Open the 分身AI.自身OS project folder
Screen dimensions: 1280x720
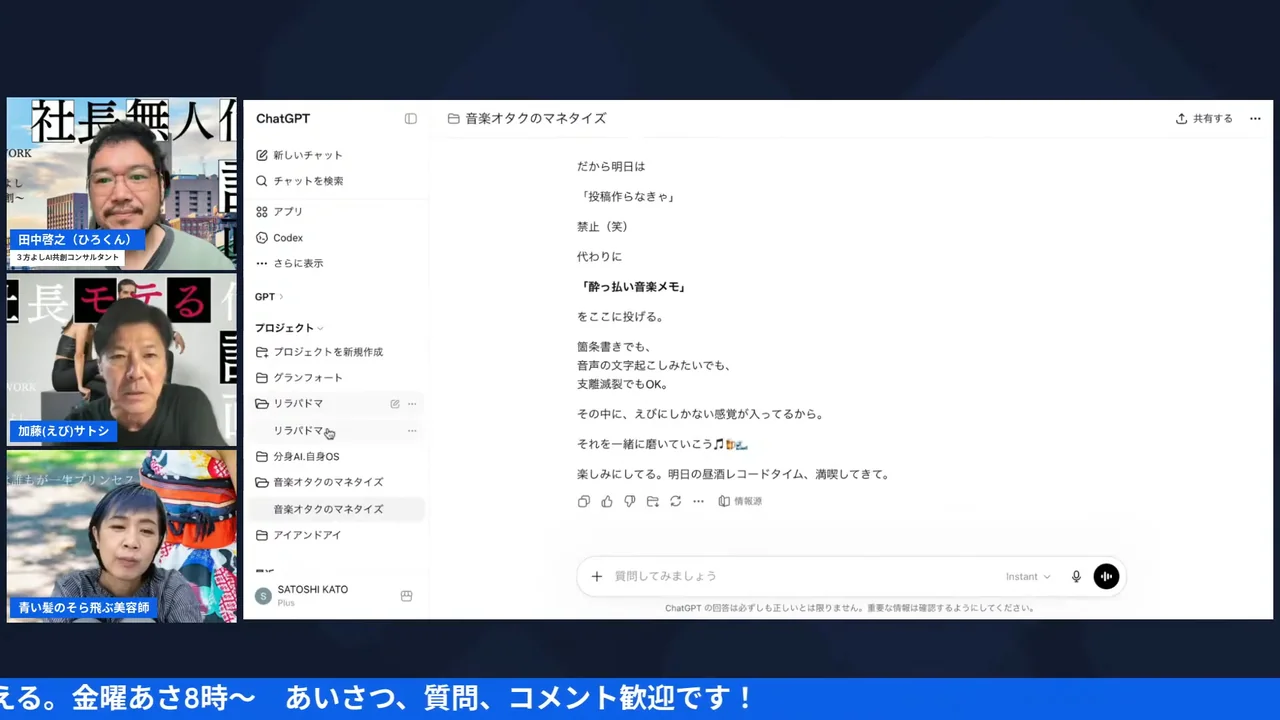297,457
